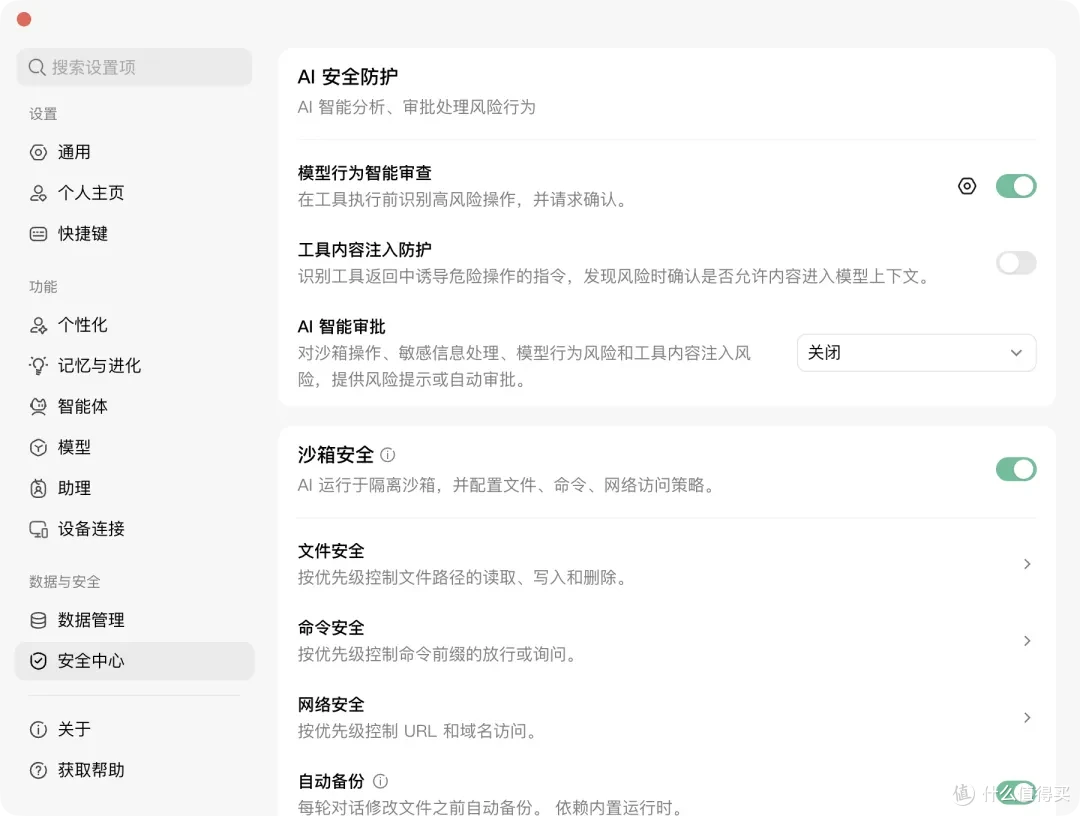The image size is (1080, 816).
Task: Select 安全中心 in sidebar
Action: pos(134,661)
